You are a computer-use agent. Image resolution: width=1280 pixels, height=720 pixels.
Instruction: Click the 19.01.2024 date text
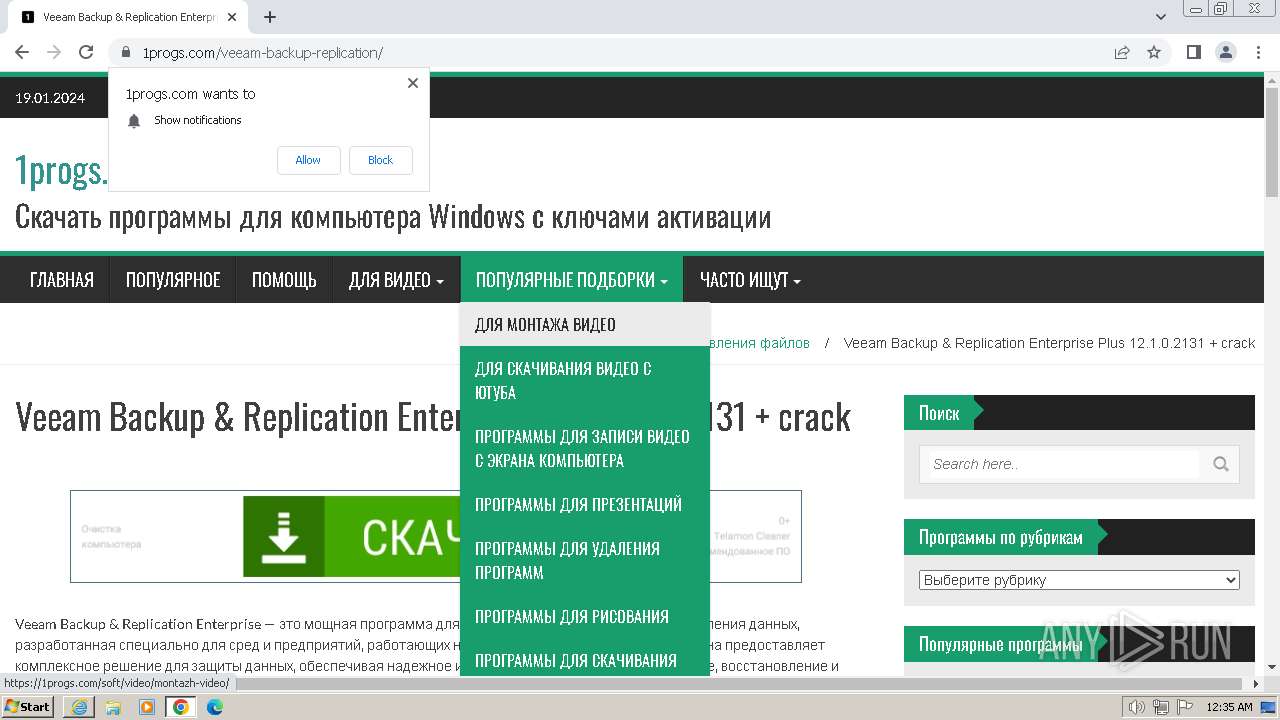pos(50,98)
